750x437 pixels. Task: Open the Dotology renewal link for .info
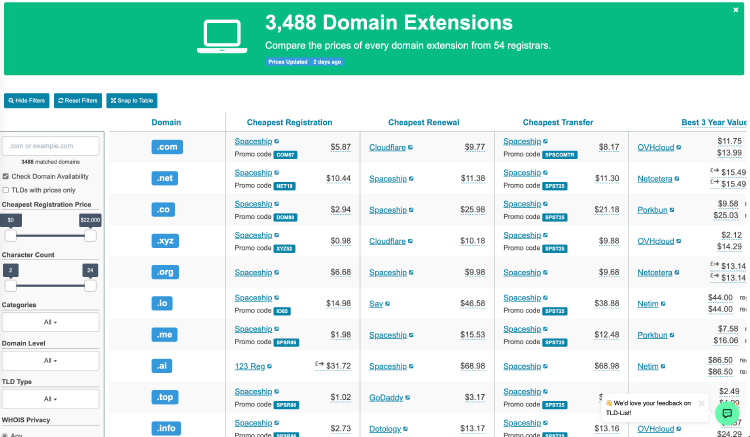(385, 429)
